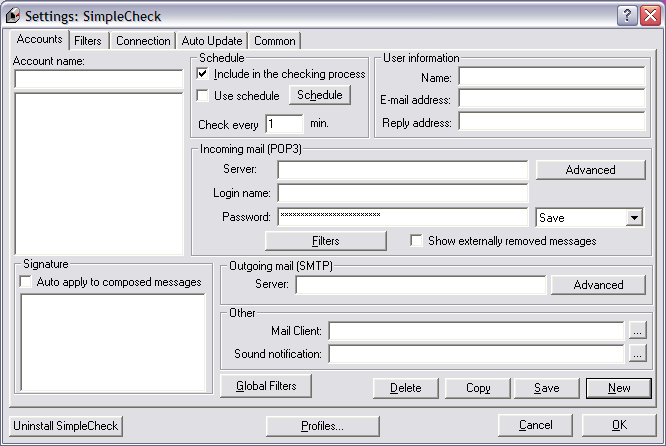Click the user Name input field

point(552,77)
